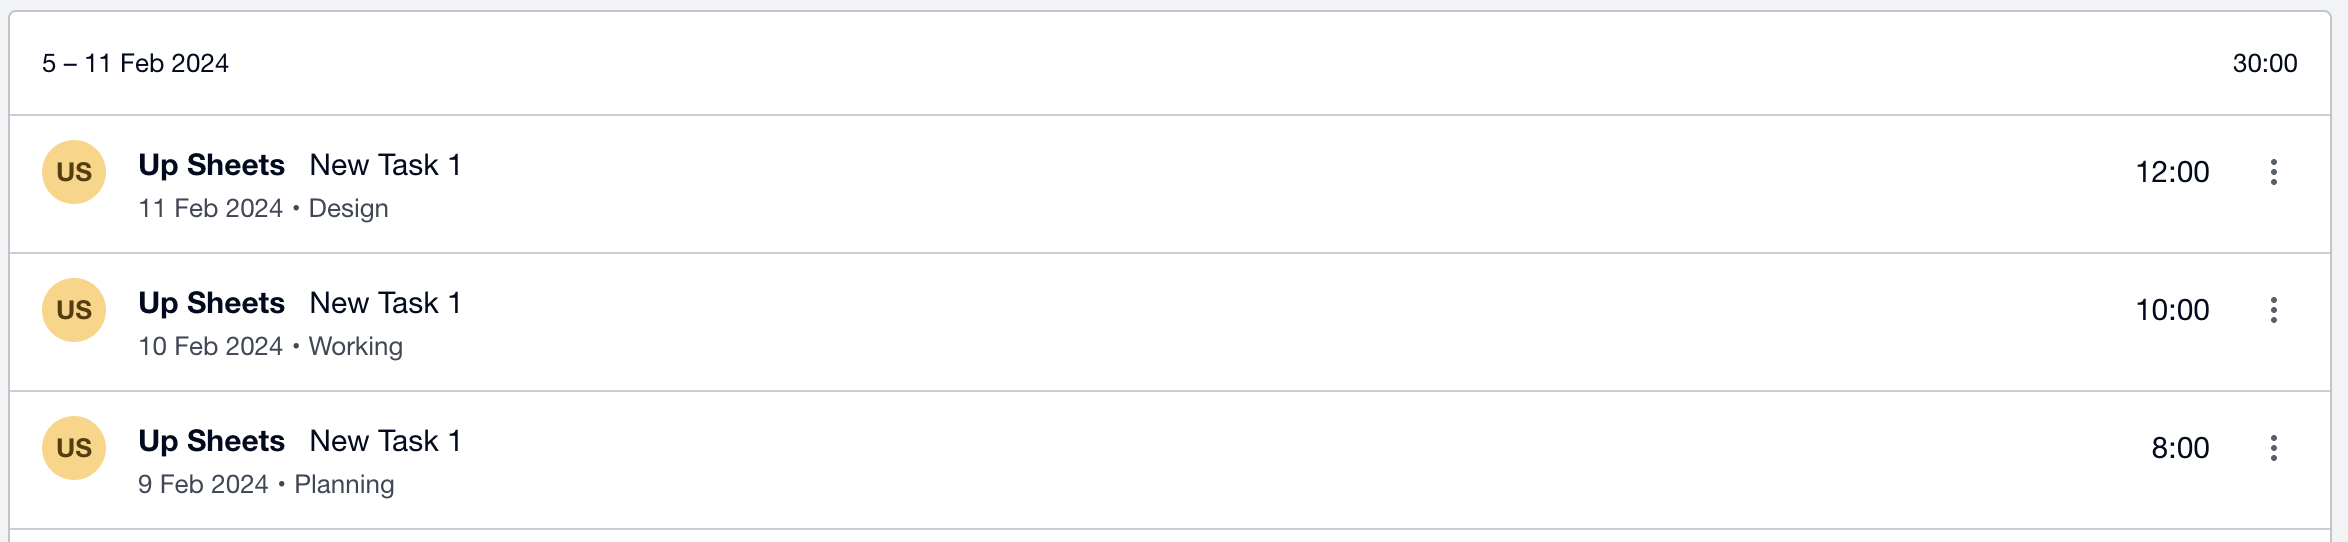Open Up Sheets project in the 9 Feb entry
Image resolution: width=2348 pixels, height=542 pixels.
pos(211,441)
